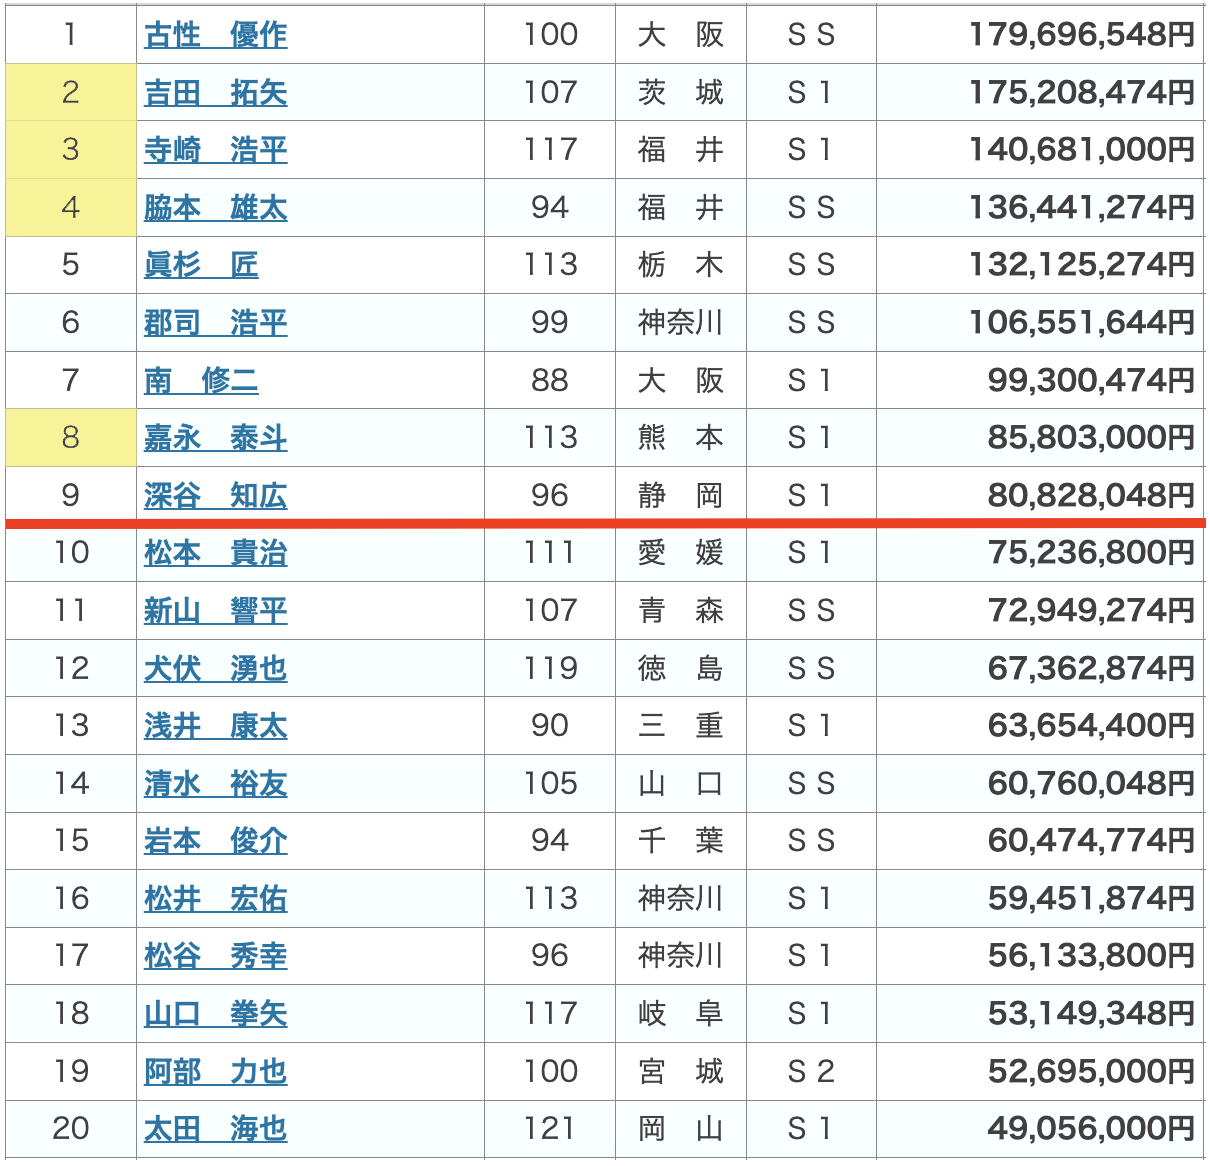The width and height of the screenshot is (1210, 1166).
Task: Select the 犬伏 湧也 link
Action: coord(215,669)
